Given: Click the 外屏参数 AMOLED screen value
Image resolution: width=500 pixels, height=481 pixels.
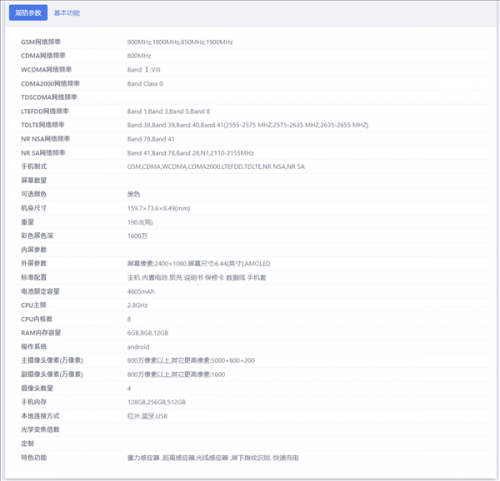Looking at the screenshot, I should point(199,264).
